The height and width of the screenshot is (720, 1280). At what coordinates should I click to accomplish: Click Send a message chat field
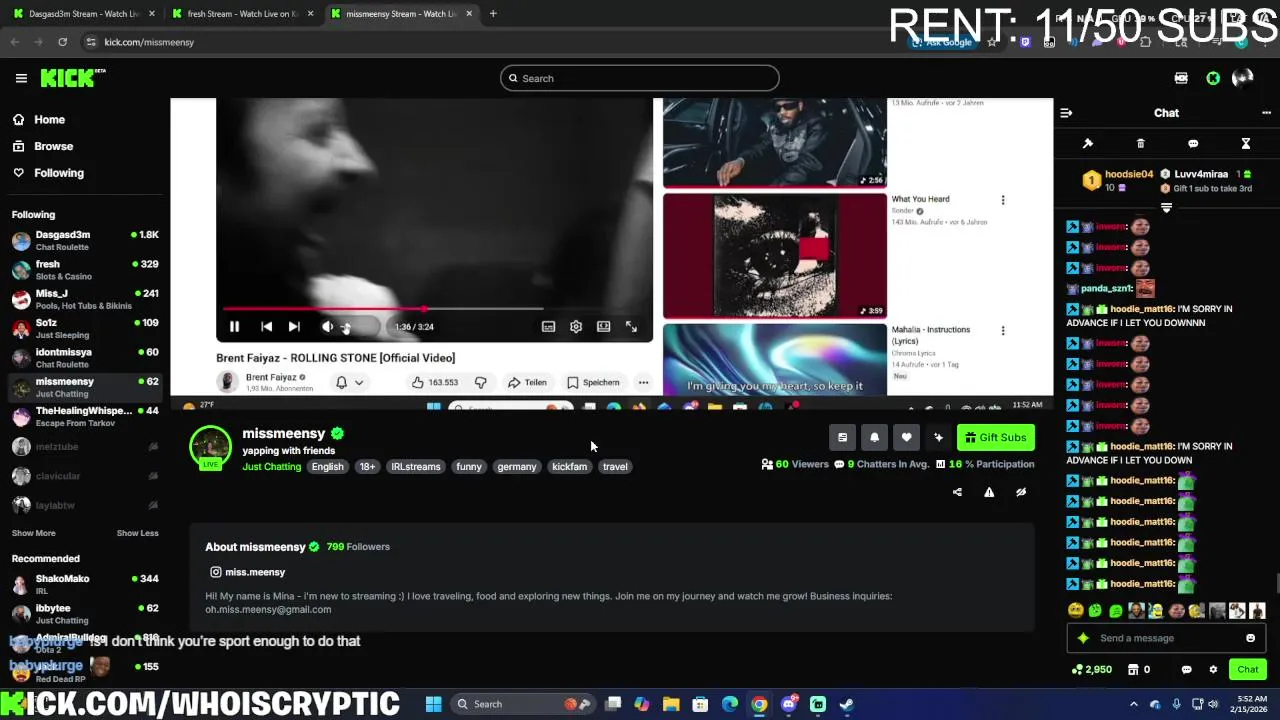click(1165, 638)
